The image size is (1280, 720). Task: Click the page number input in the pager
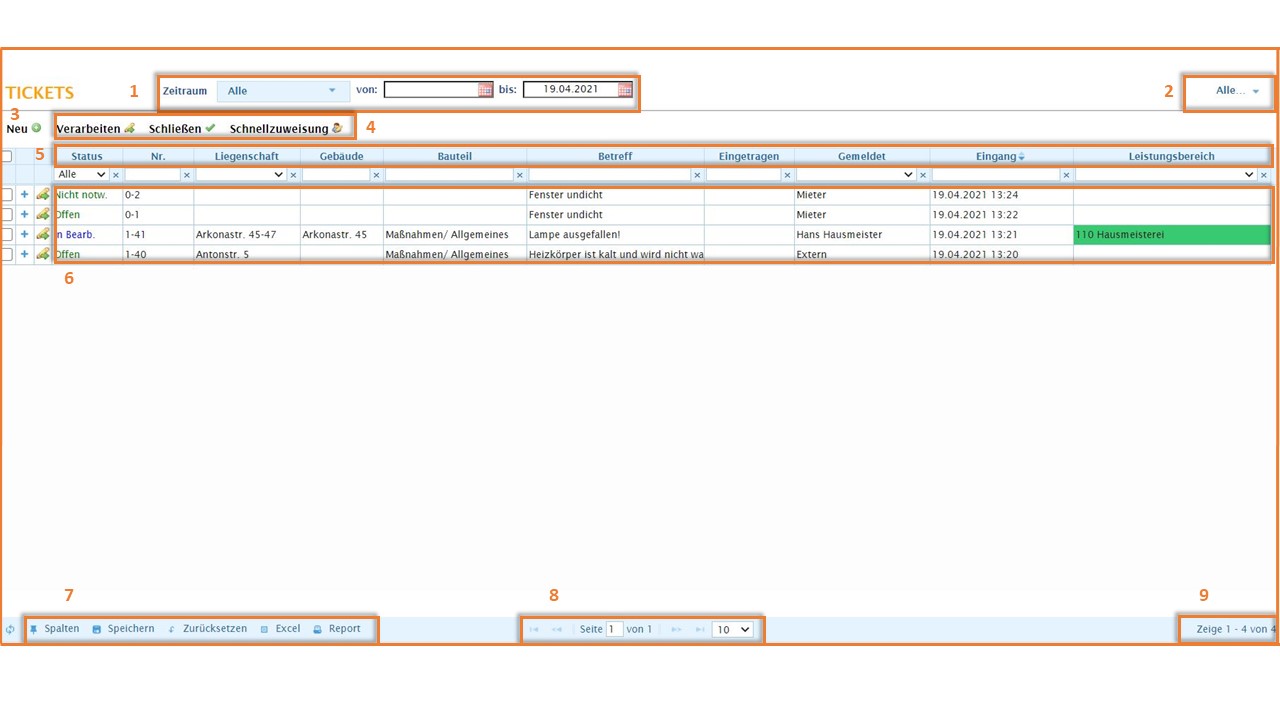tap(614, 630)
